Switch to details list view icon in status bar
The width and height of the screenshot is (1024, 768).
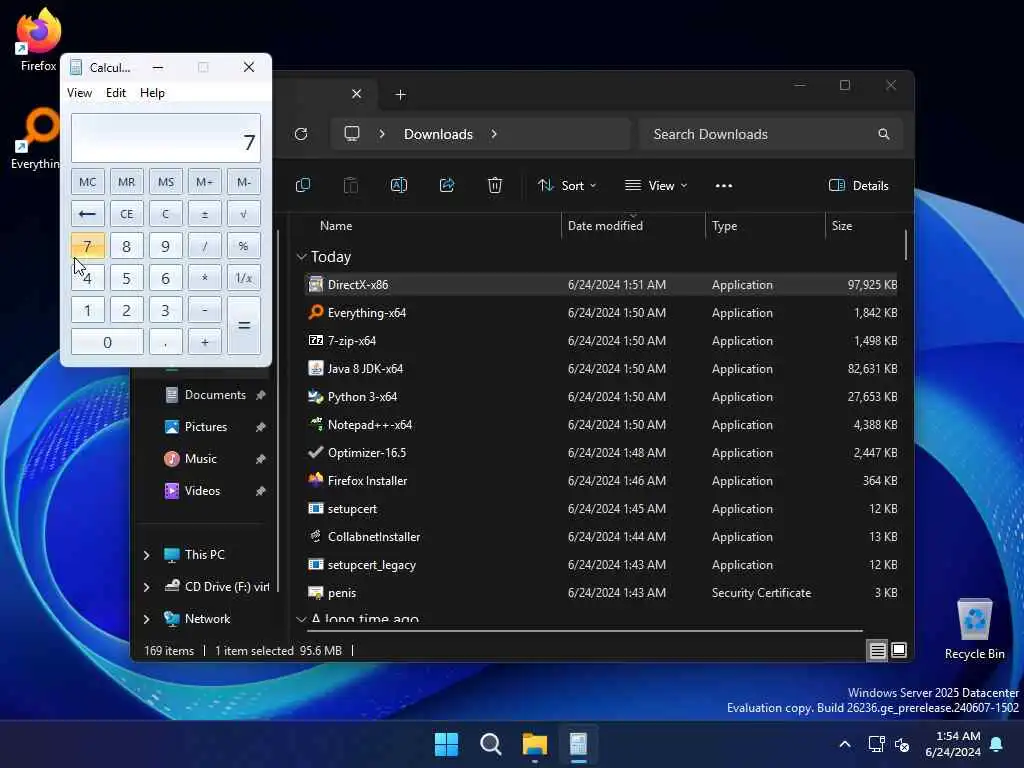click(877, 650)
